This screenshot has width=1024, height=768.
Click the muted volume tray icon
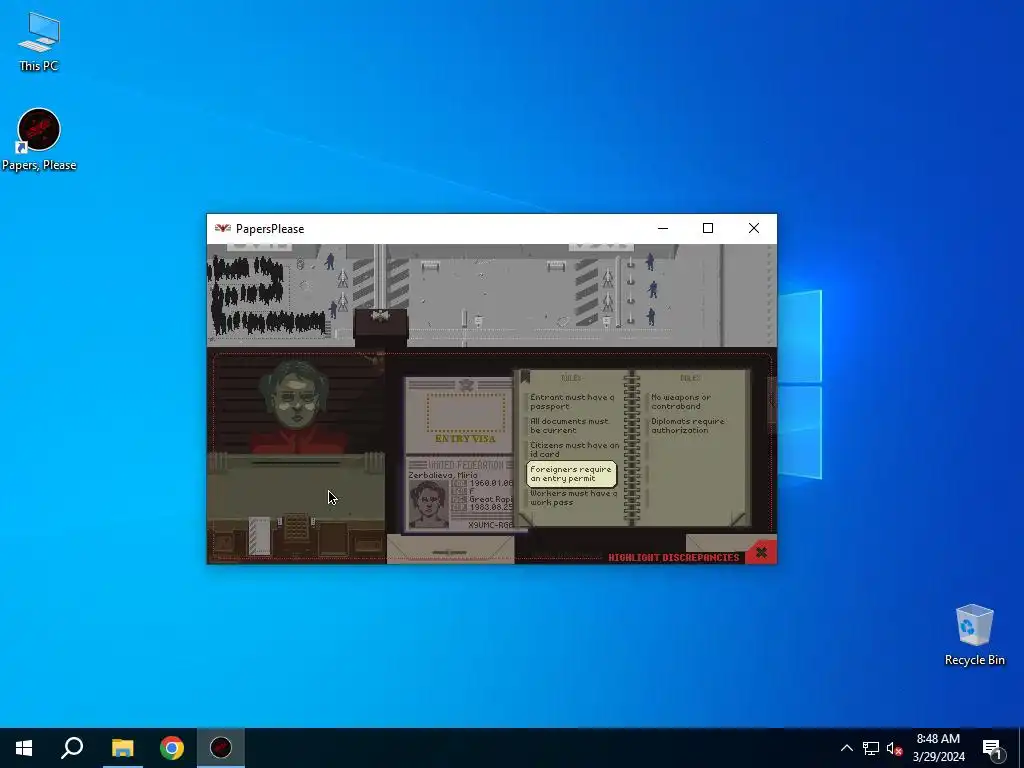pos(894,748)
